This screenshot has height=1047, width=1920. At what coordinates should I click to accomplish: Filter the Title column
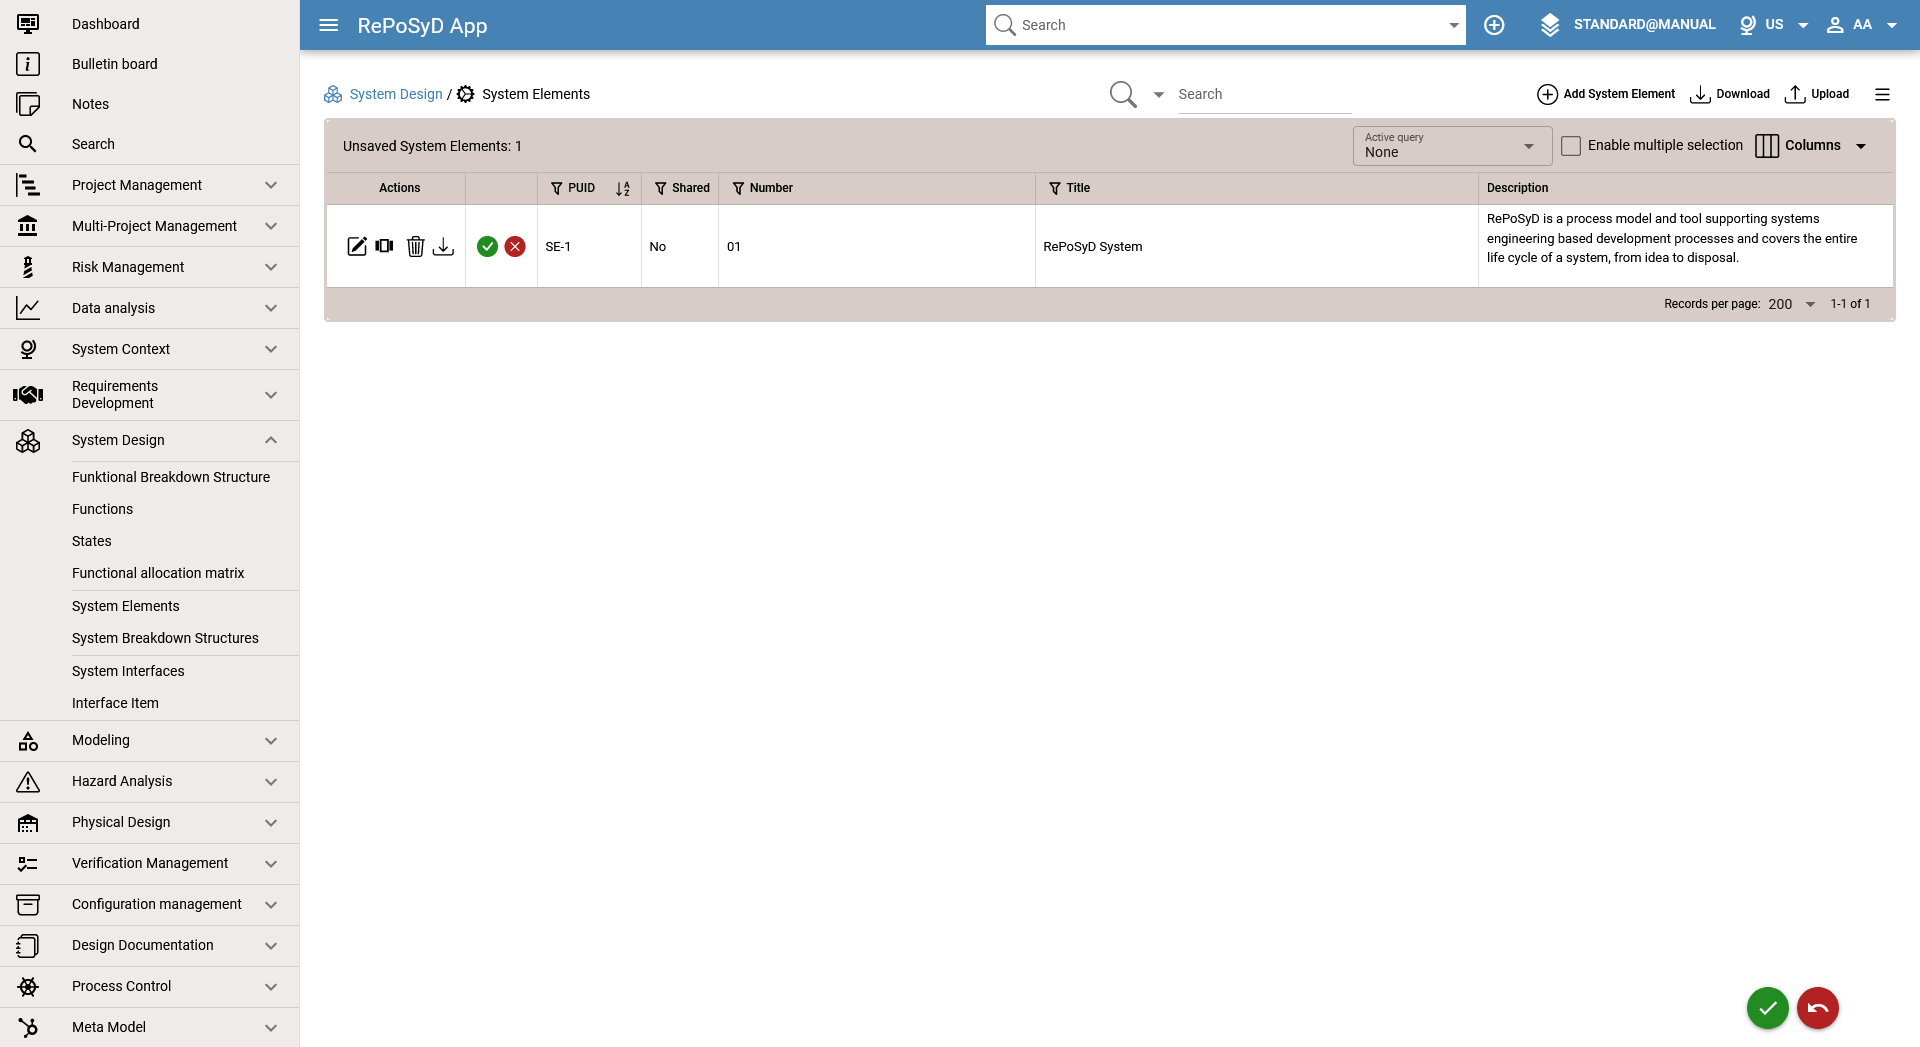click(x=1054, y=188)
